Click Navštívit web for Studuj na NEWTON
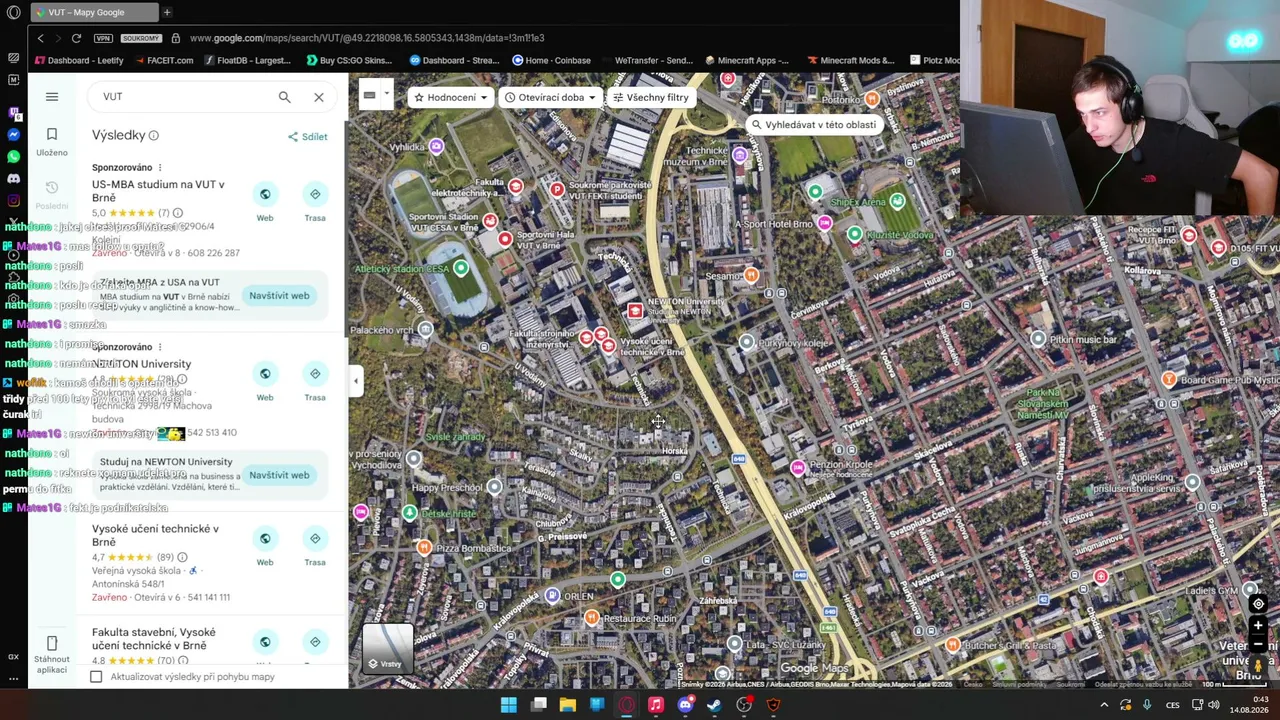This screenshot has height=720, width=1280. (x=279, y=475)
